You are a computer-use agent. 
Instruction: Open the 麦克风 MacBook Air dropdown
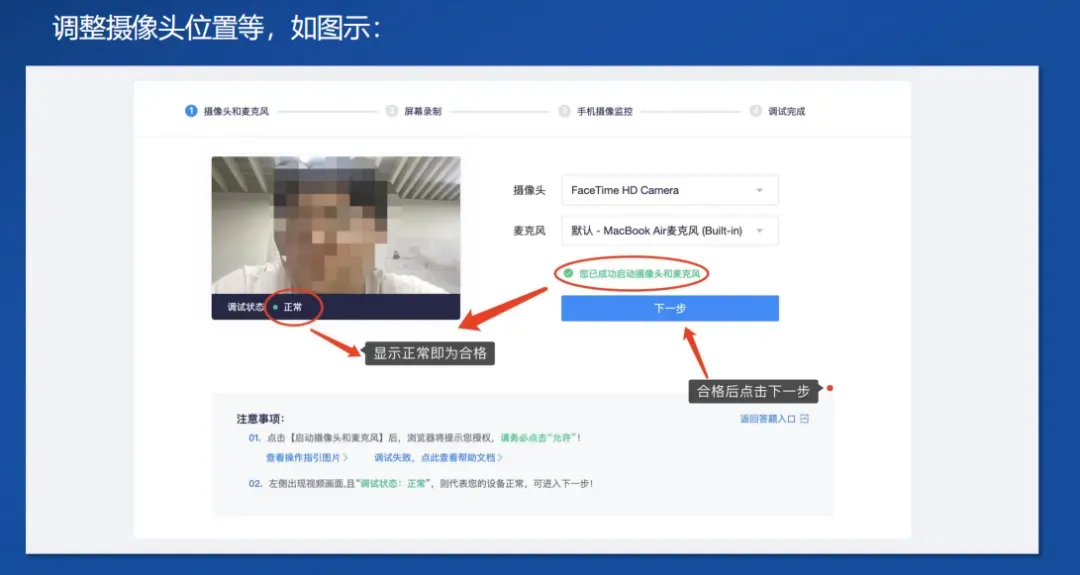coord(669,231)
